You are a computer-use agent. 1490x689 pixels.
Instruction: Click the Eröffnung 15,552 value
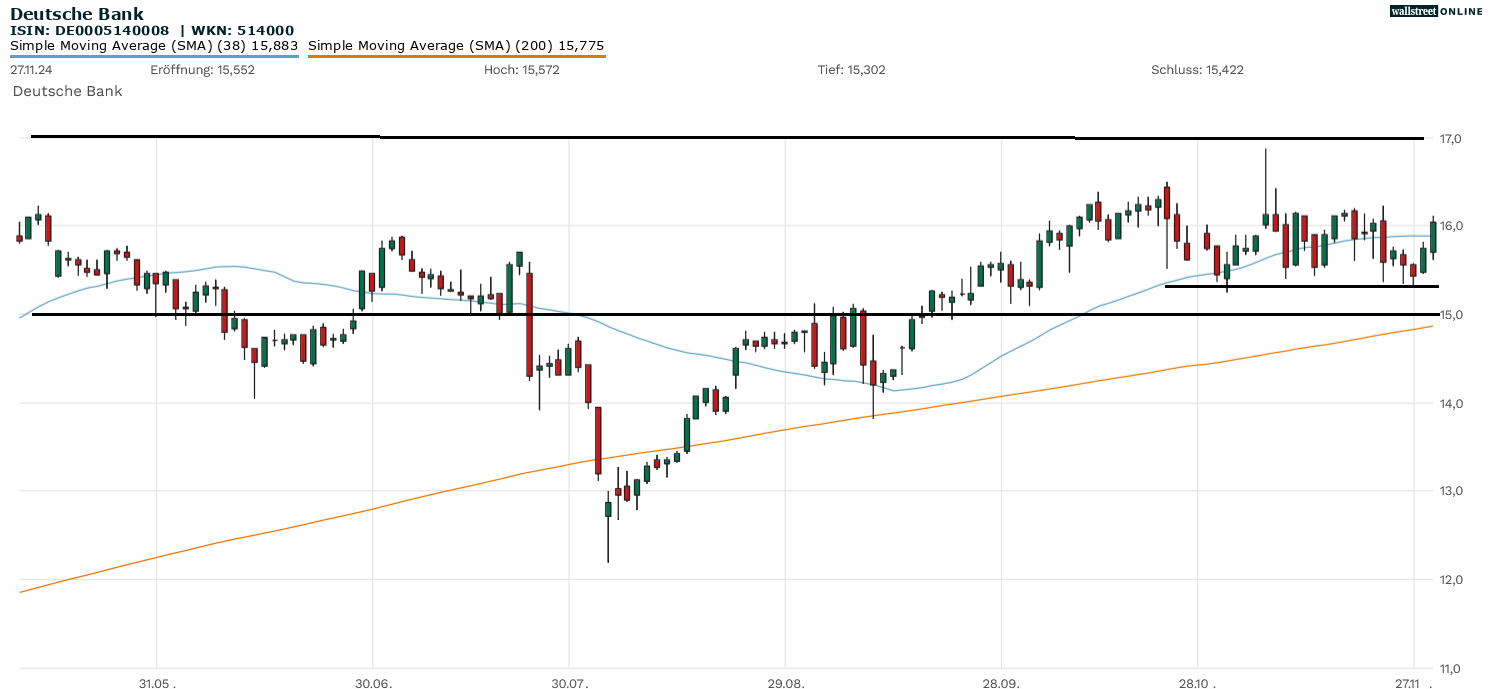point(188,70)
